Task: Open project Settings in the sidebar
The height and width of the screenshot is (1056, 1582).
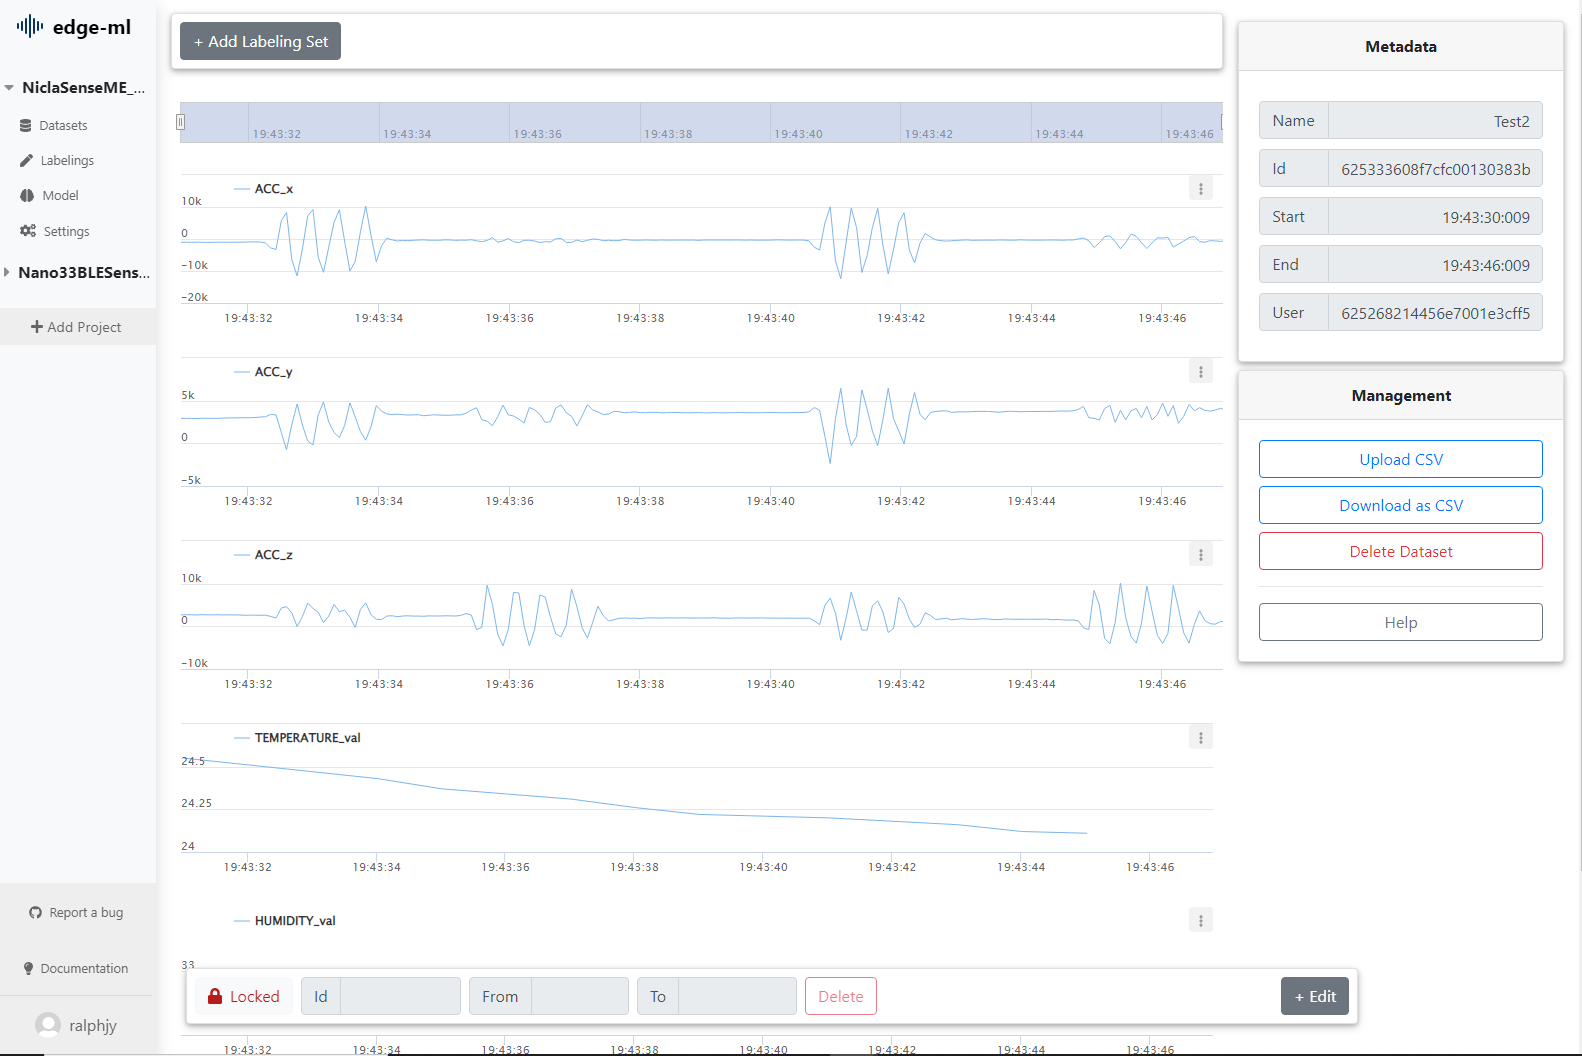Action: (x=66, y=231)
